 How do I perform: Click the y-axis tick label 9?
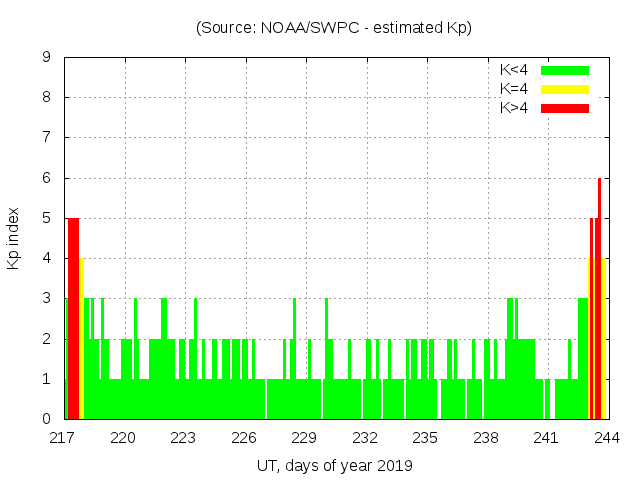(46, 58)
